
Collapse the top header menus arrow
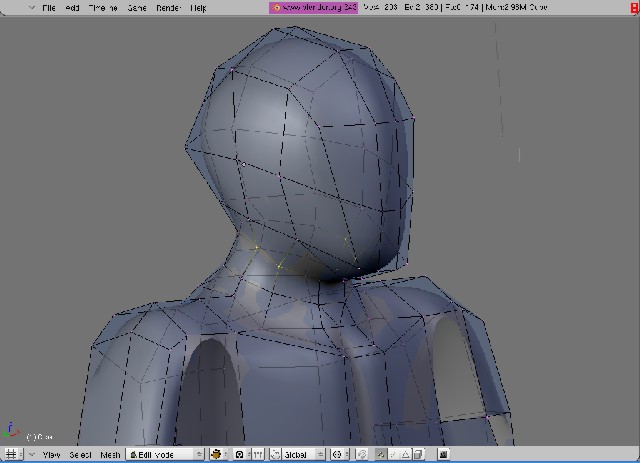tap(32, 7)
